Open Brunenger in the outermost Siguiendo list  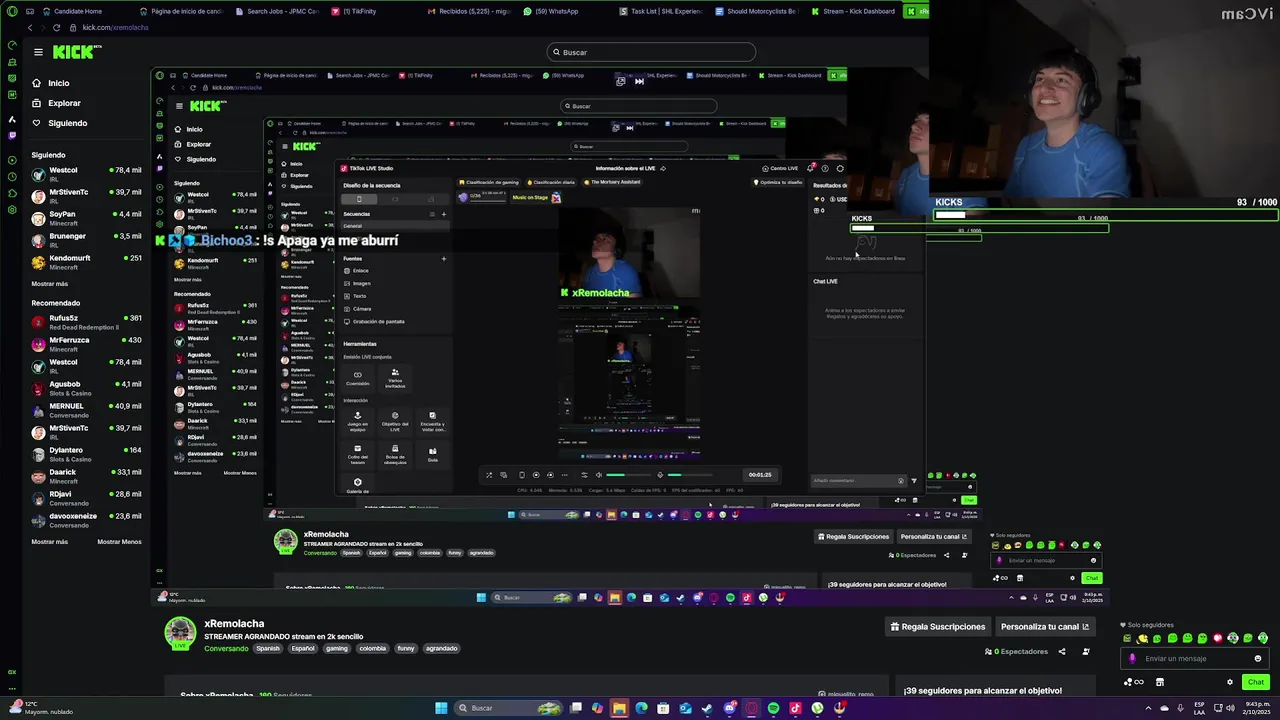[x=86, y=239]
